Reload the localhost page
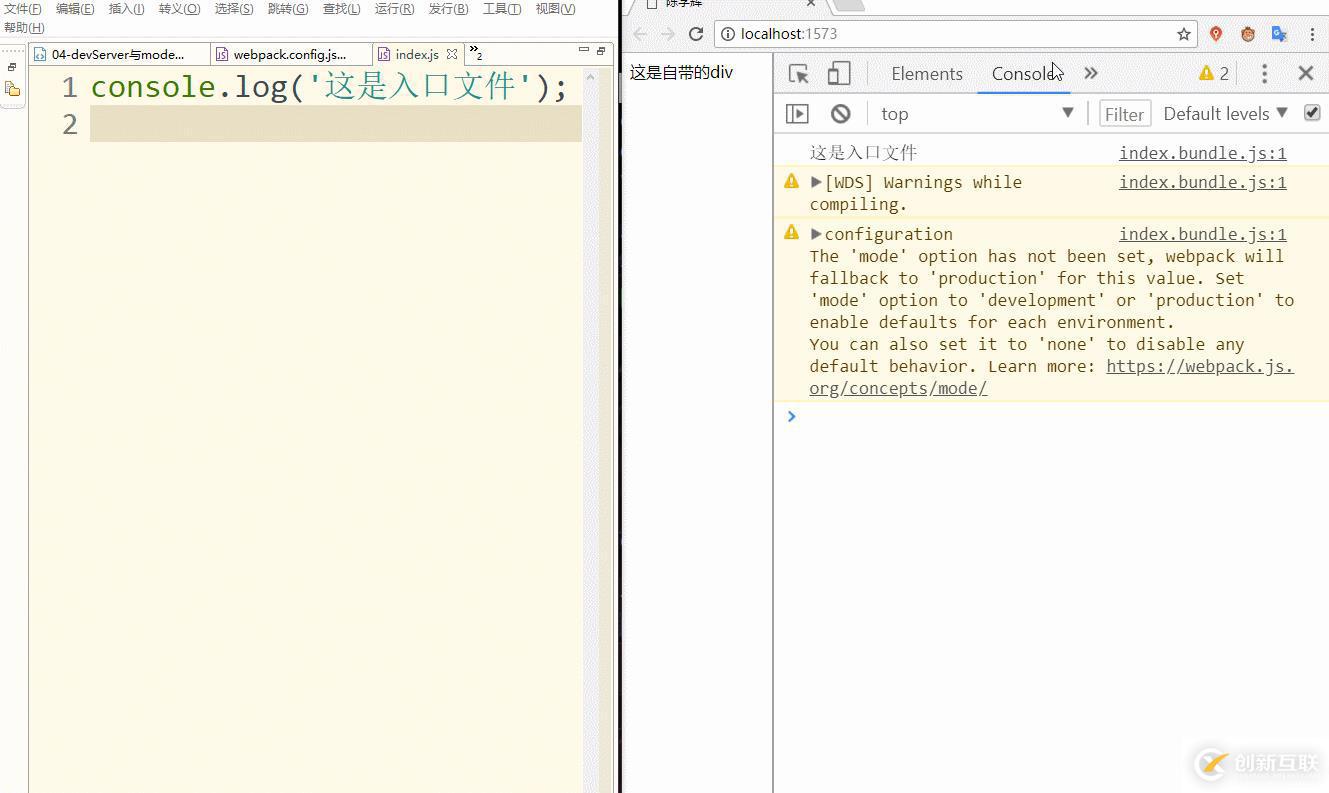The width and height of the screenshot is (1329, 793). pyautogui.click(x=696, y=34)
